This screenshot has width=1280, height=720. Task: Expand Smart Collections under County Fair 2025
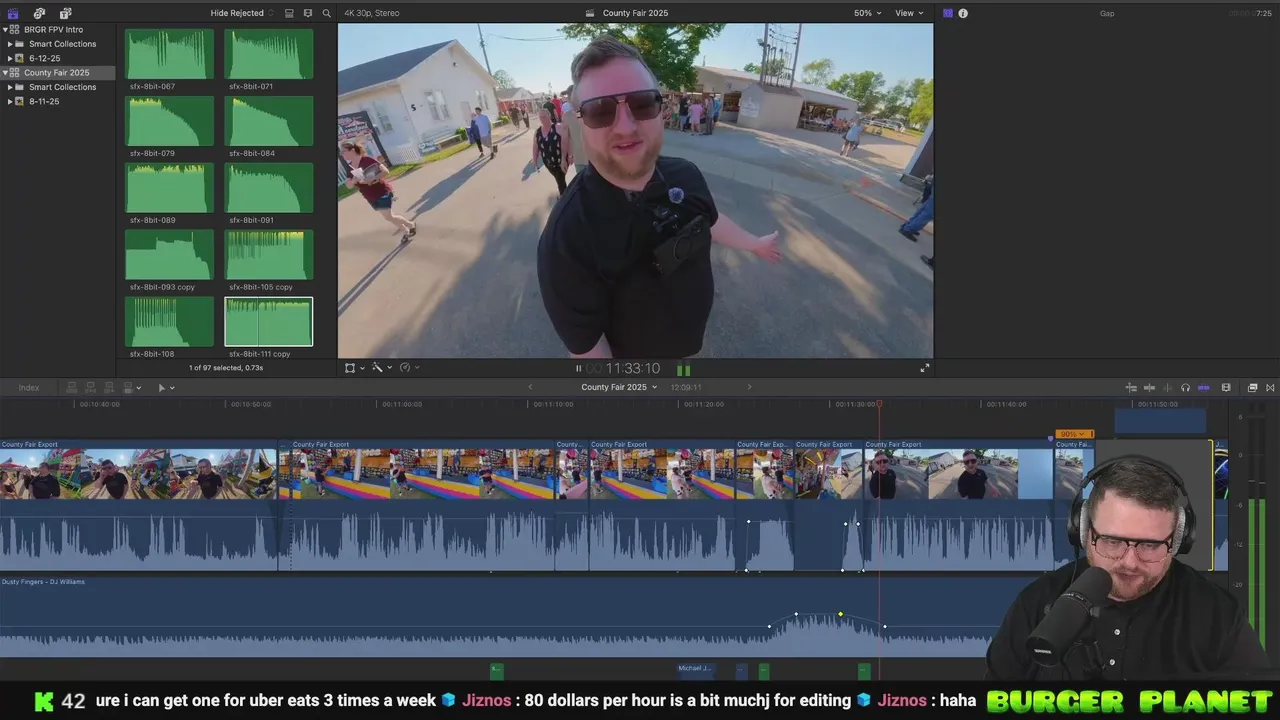tap(10, 87)
